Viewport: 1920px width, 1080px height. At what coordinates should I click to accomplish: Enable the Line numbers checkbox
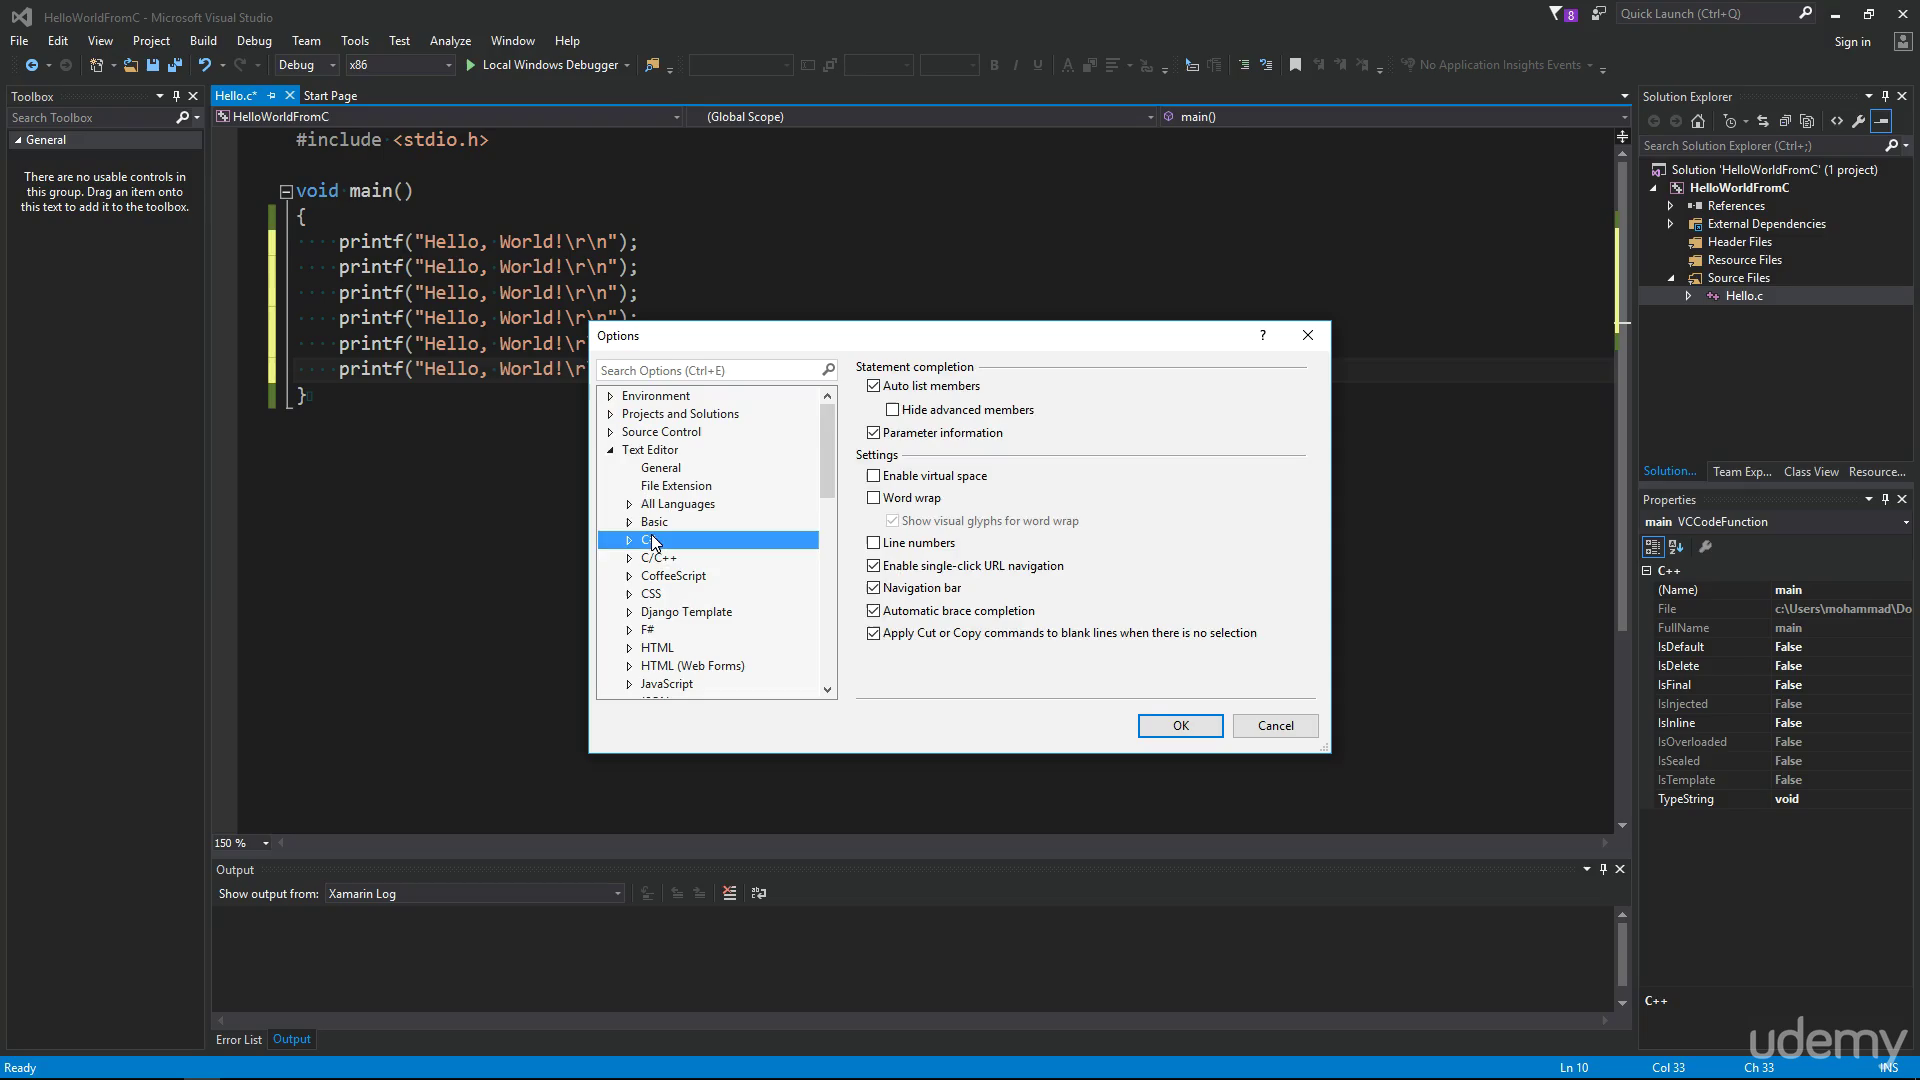point(874,543)
